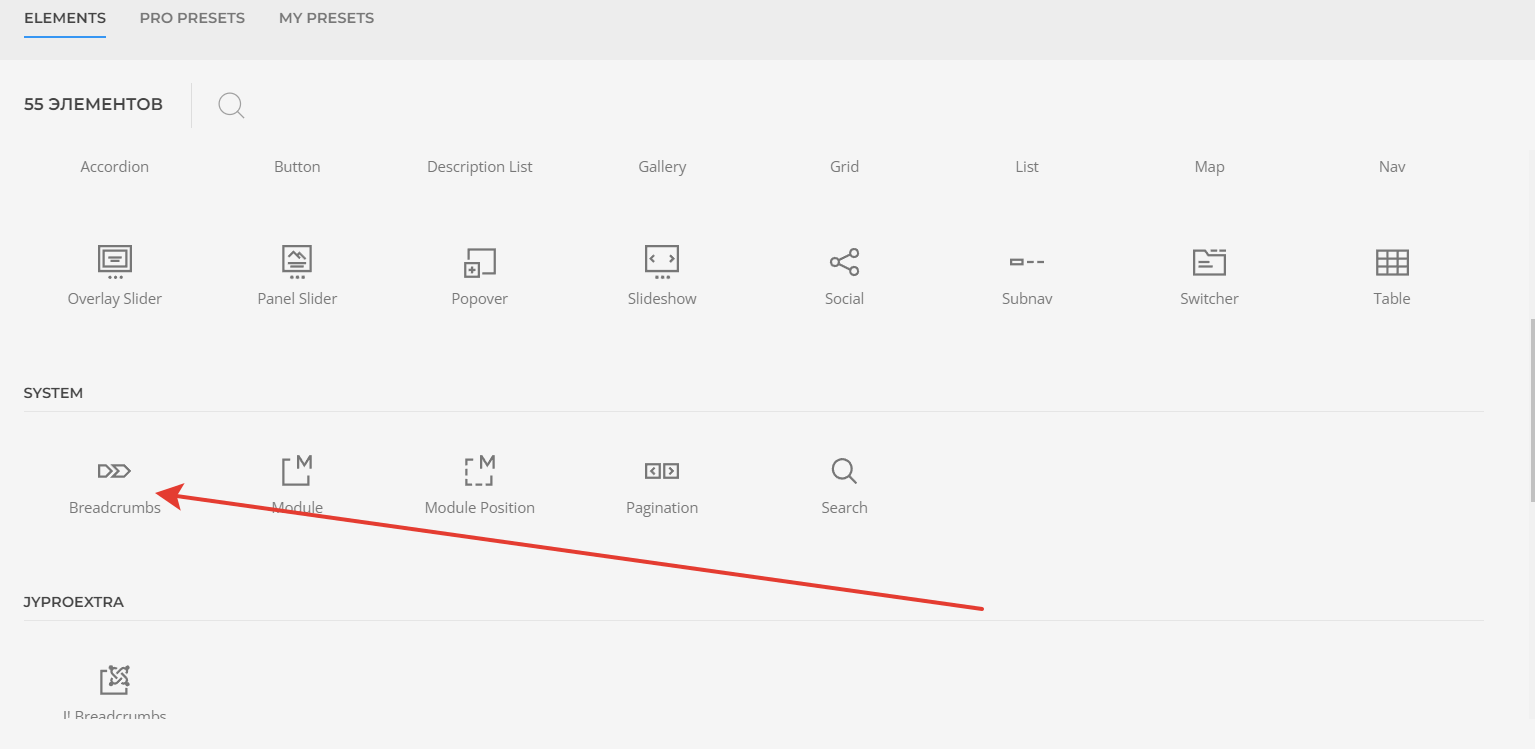Add the Pagination element icon
This screenshot has width=1535, height=749.
pos(662,471)
